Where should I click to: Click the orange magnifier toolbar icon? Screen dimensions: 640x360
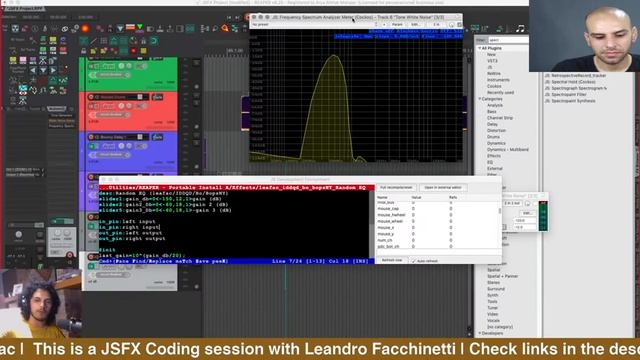tap(225, 28)
